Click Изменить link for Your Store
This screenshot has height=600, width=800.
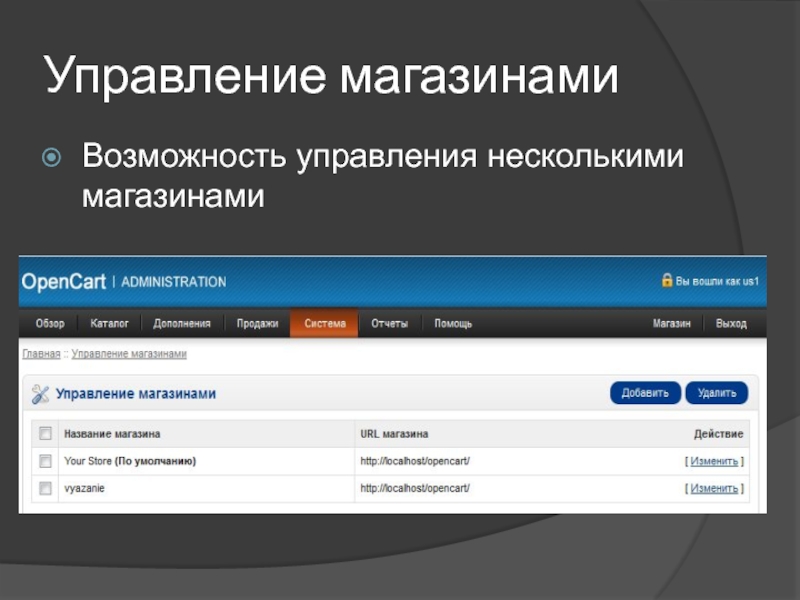[714, 461]
